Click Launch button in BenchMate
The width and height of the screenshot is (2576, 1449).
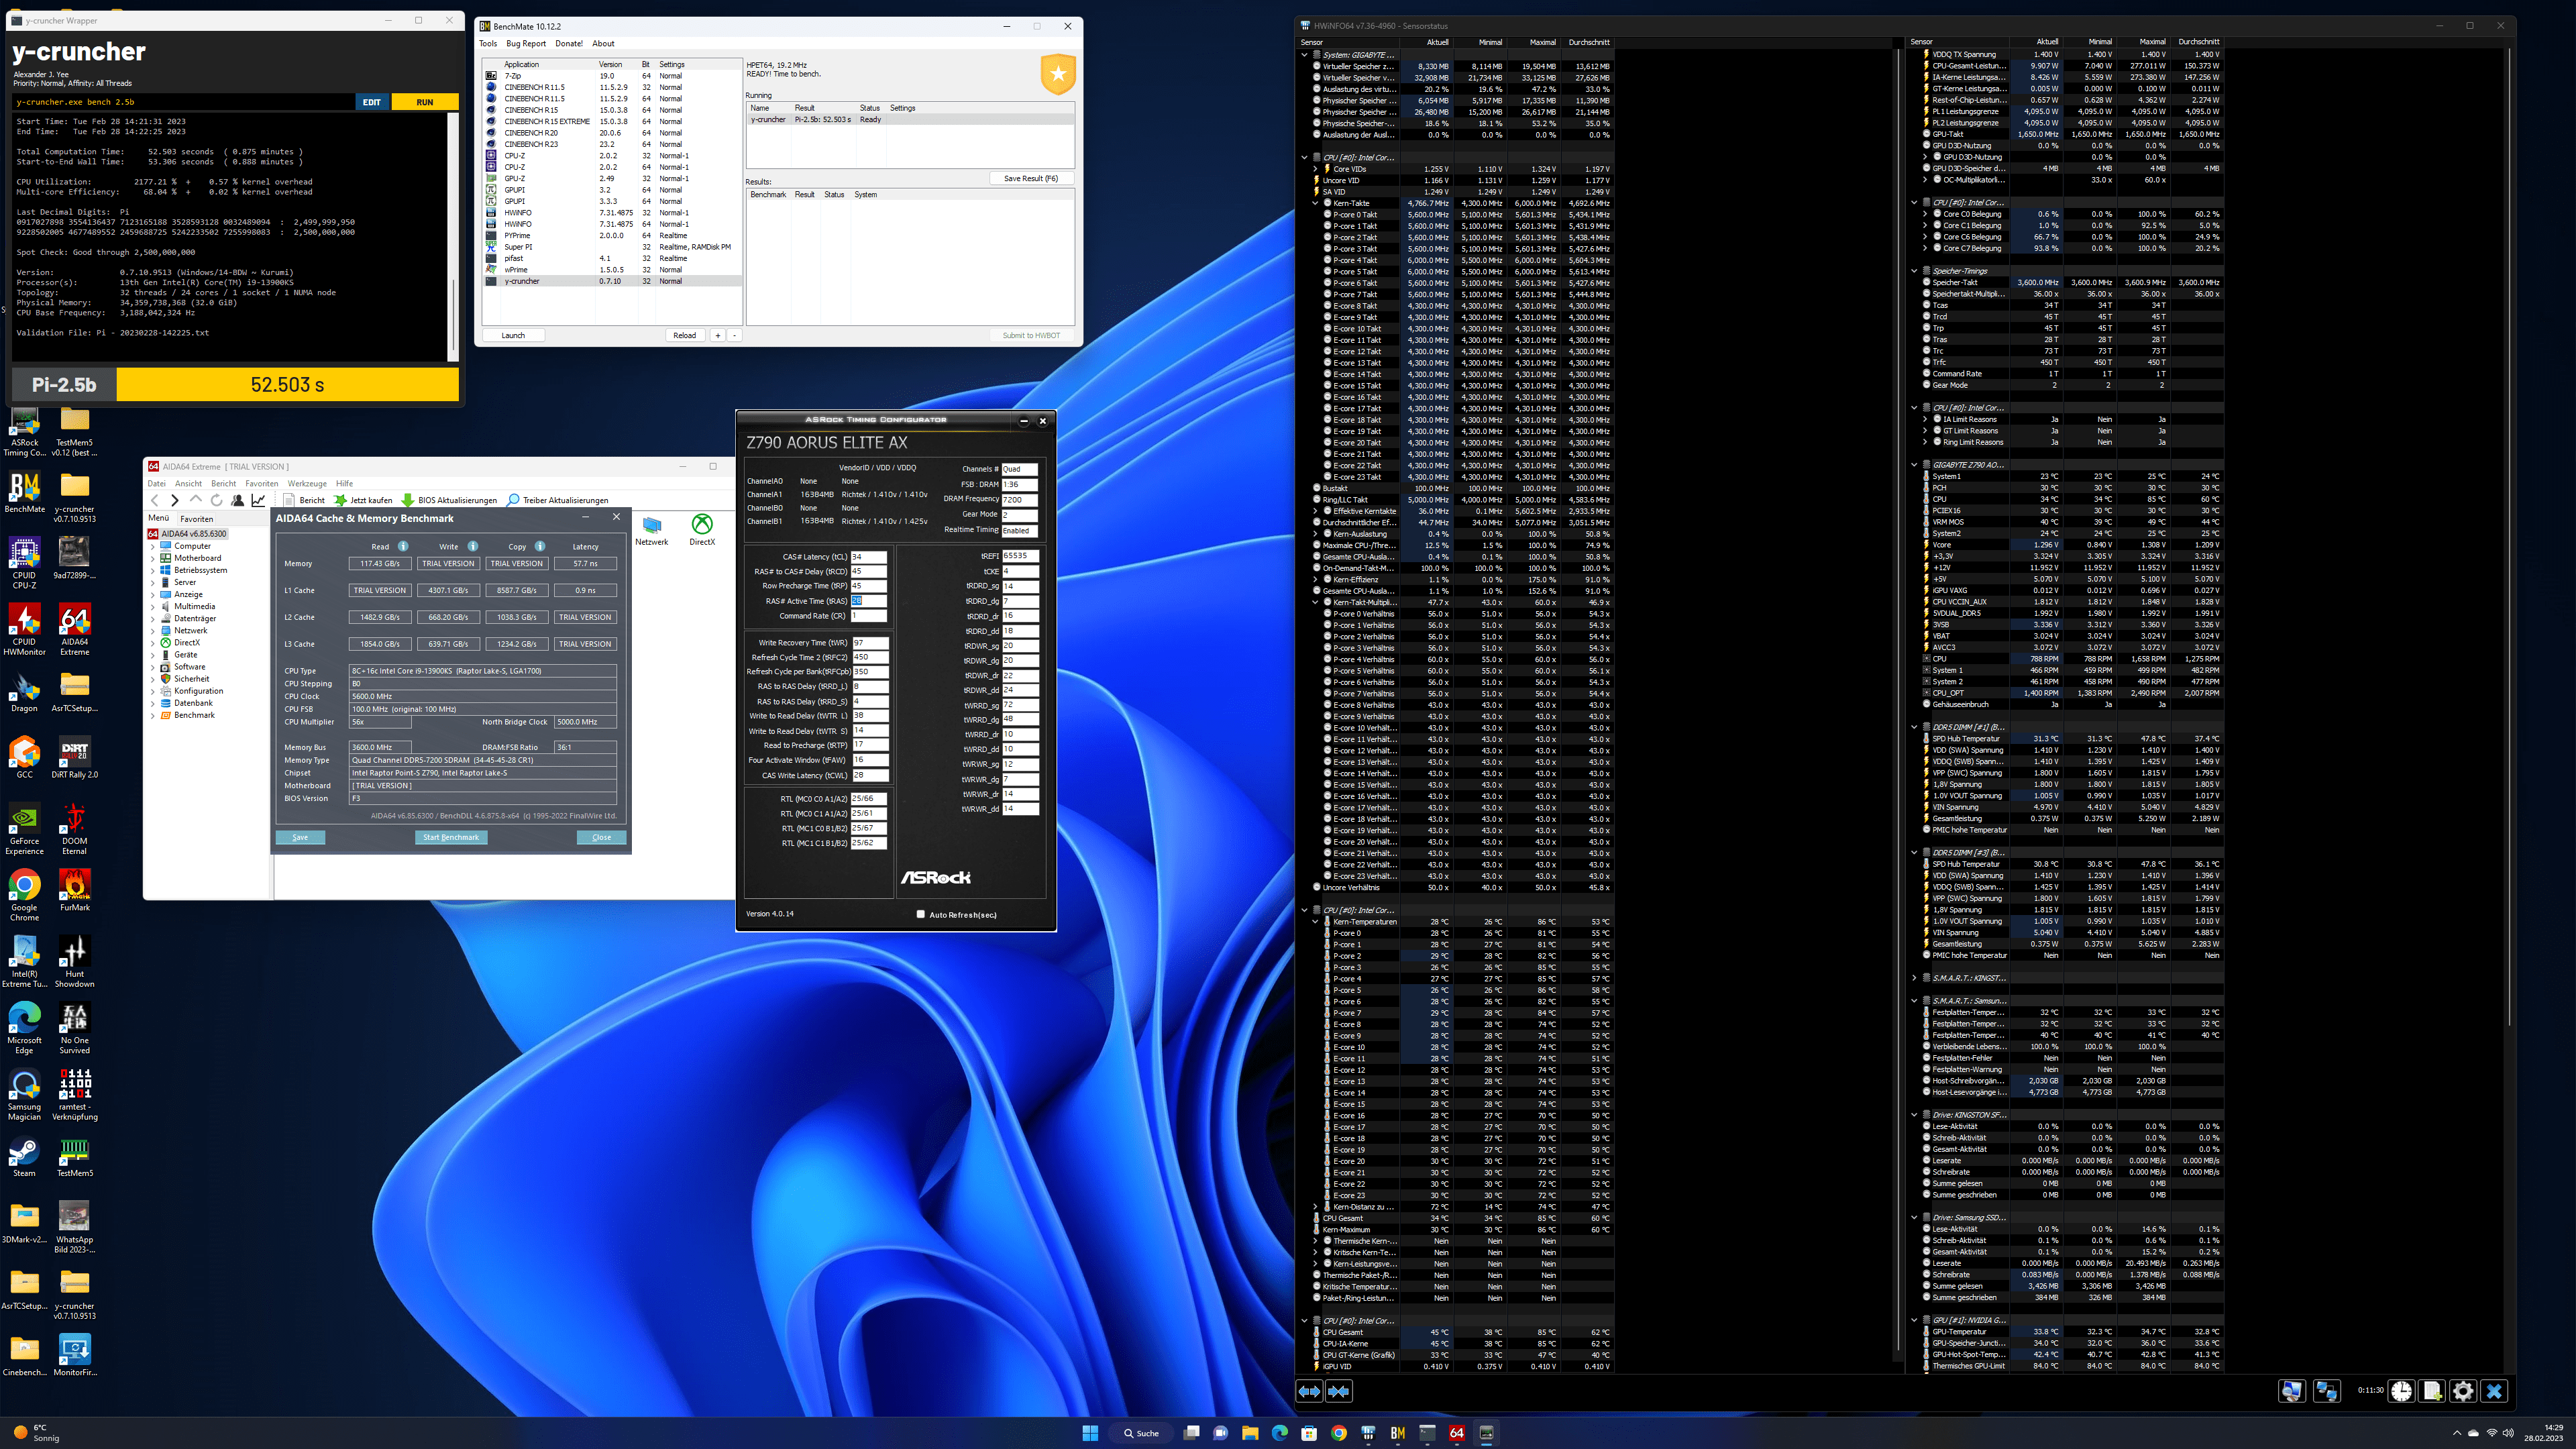(513, 335)
